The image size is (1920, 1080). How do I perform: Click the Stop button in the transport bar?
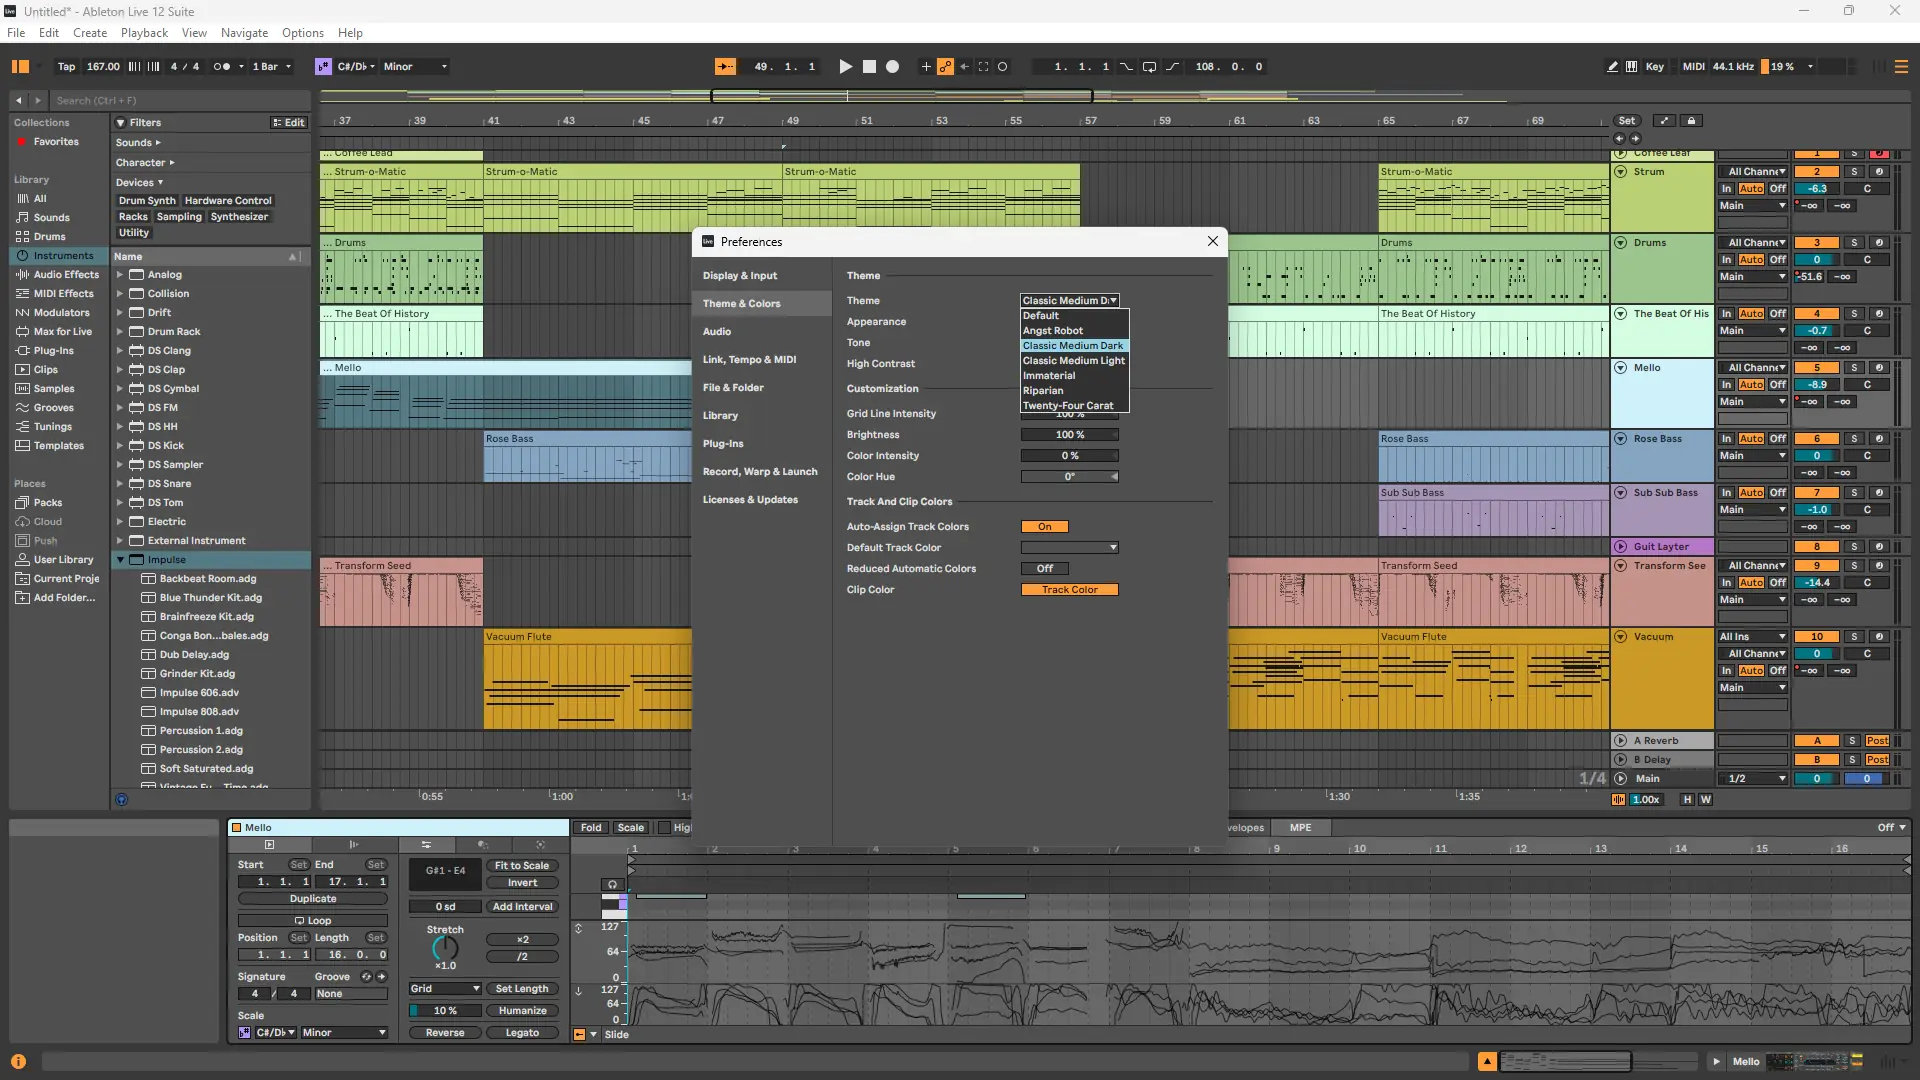point(869,67)
